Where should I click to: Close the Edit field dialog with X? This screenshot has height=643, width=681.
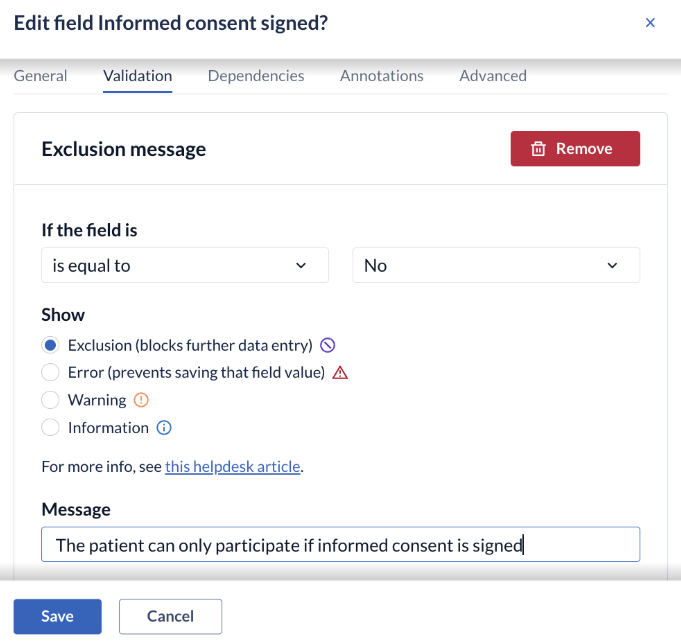[x=650, y=23]
